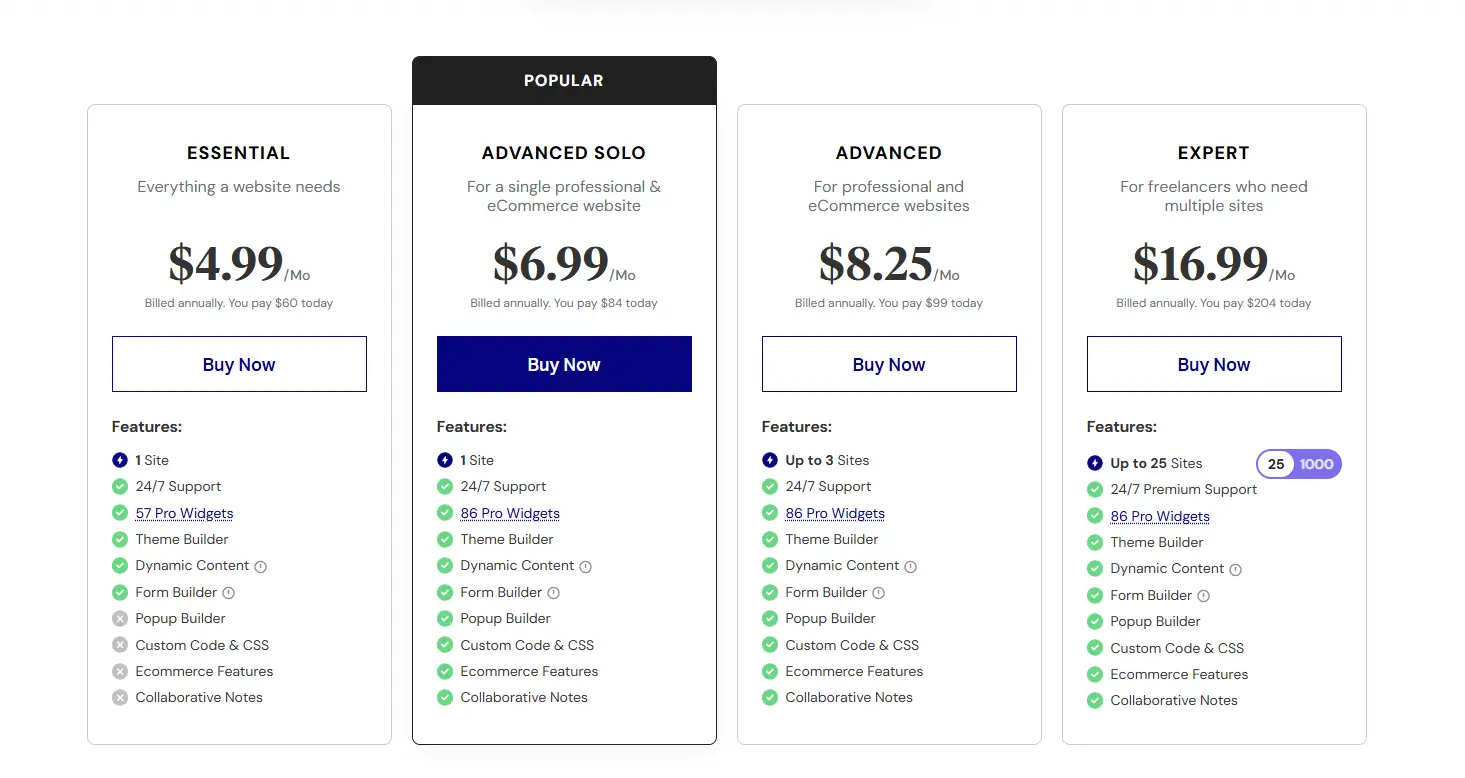Select the 25 sites option in Expert
The image size is (1465, 778).
click(1276, 464)
